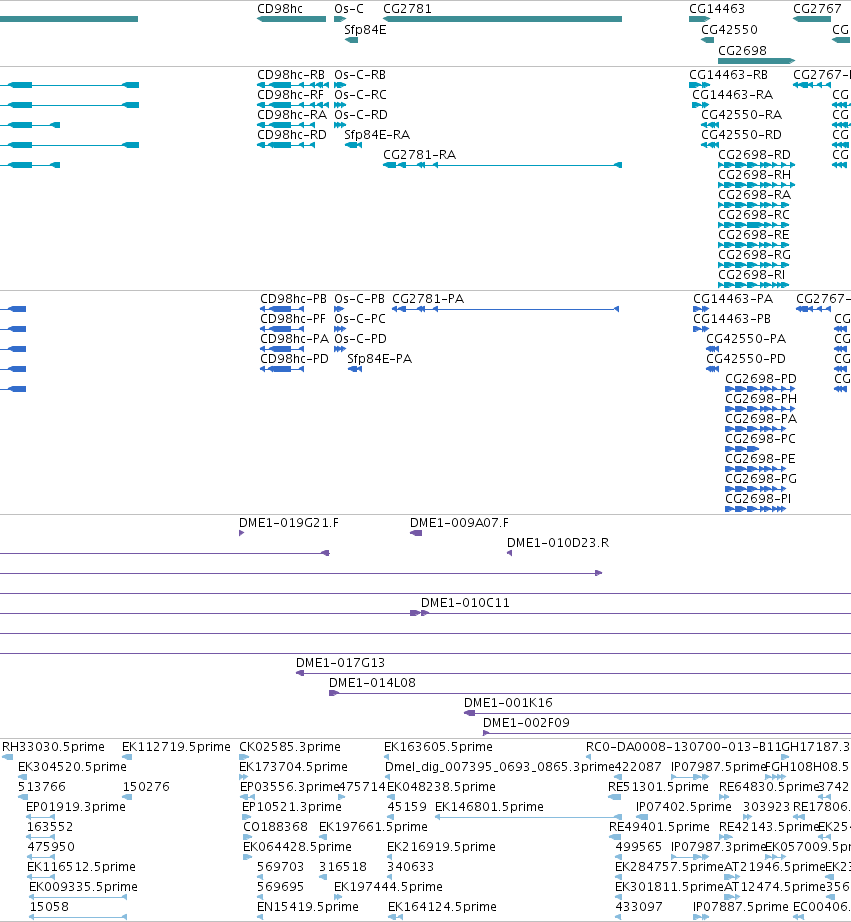This screenshot has width=851, height=922.
Task: Click the Os-C-RB transcript label
Action: tap(360, 75)
